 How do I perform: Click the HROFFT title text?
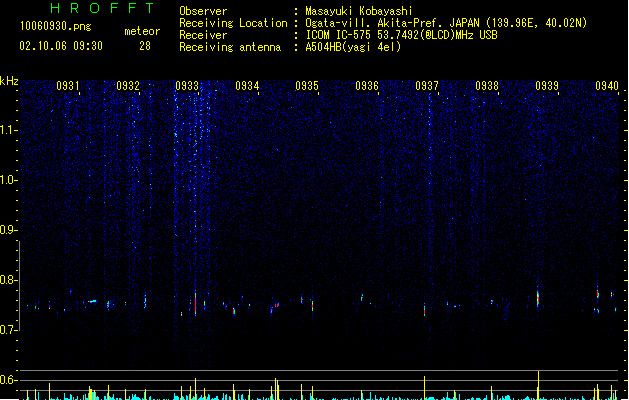pos(102,8)
